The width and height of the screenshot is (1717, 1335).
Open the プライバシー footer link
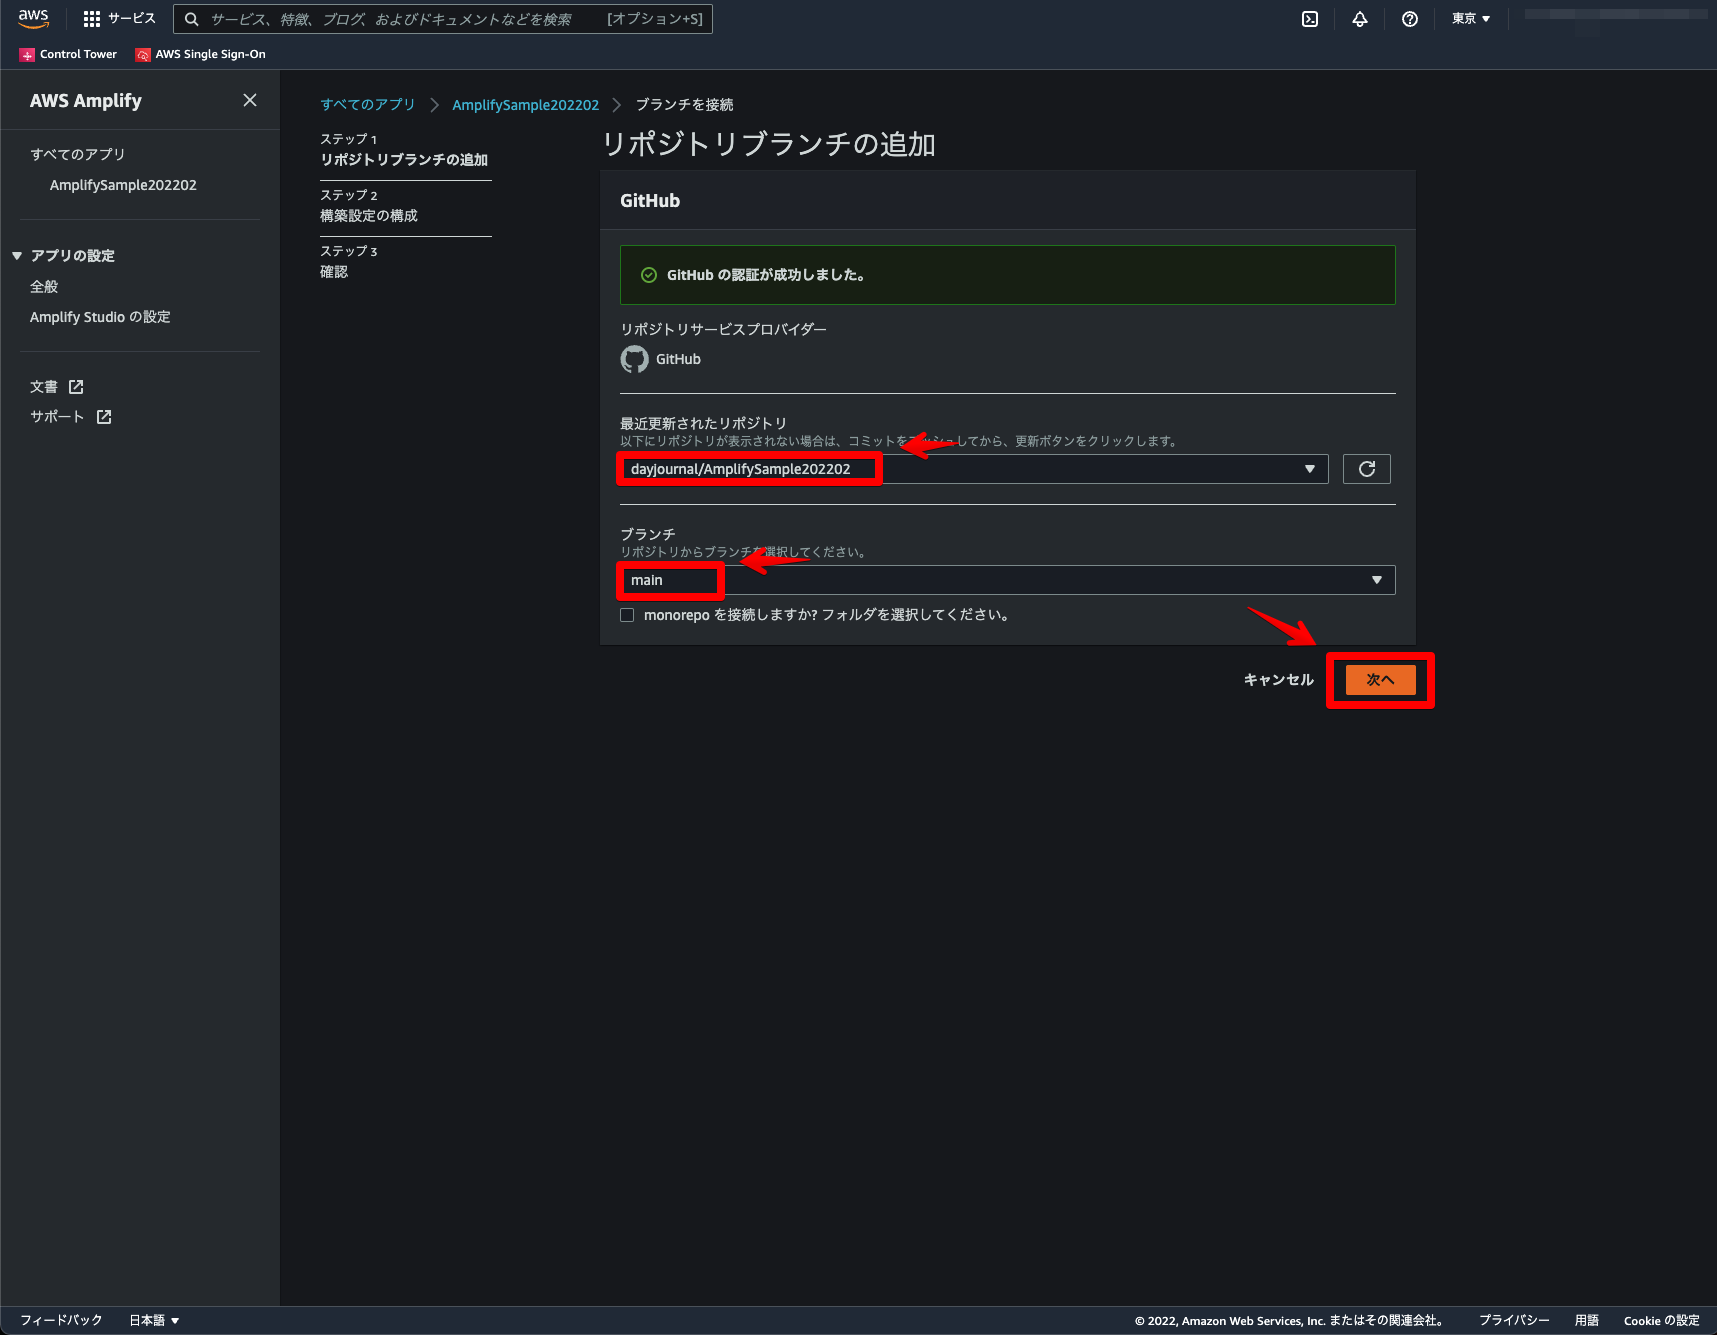(1514, 1320)
